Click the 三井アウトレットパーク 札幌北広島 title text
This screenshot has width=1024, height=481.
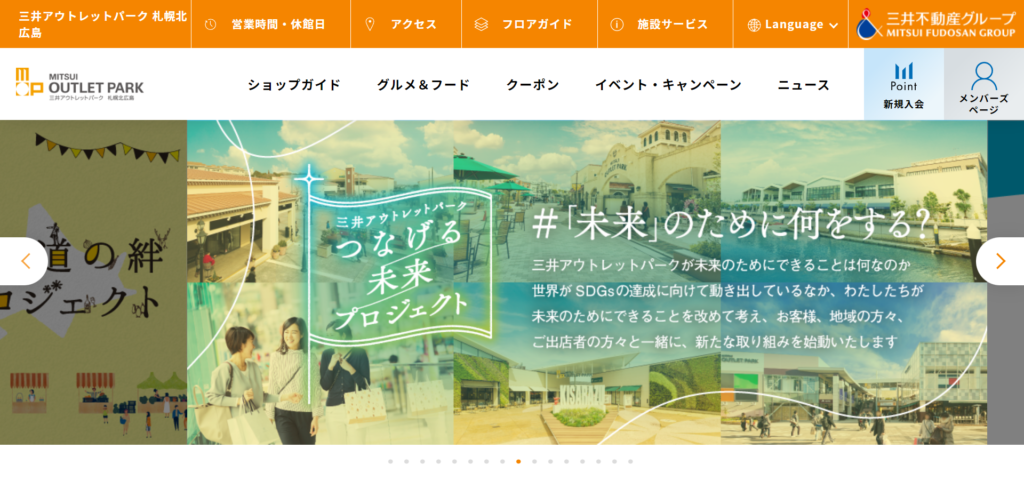pyautogui.click(x=103, y=24)
